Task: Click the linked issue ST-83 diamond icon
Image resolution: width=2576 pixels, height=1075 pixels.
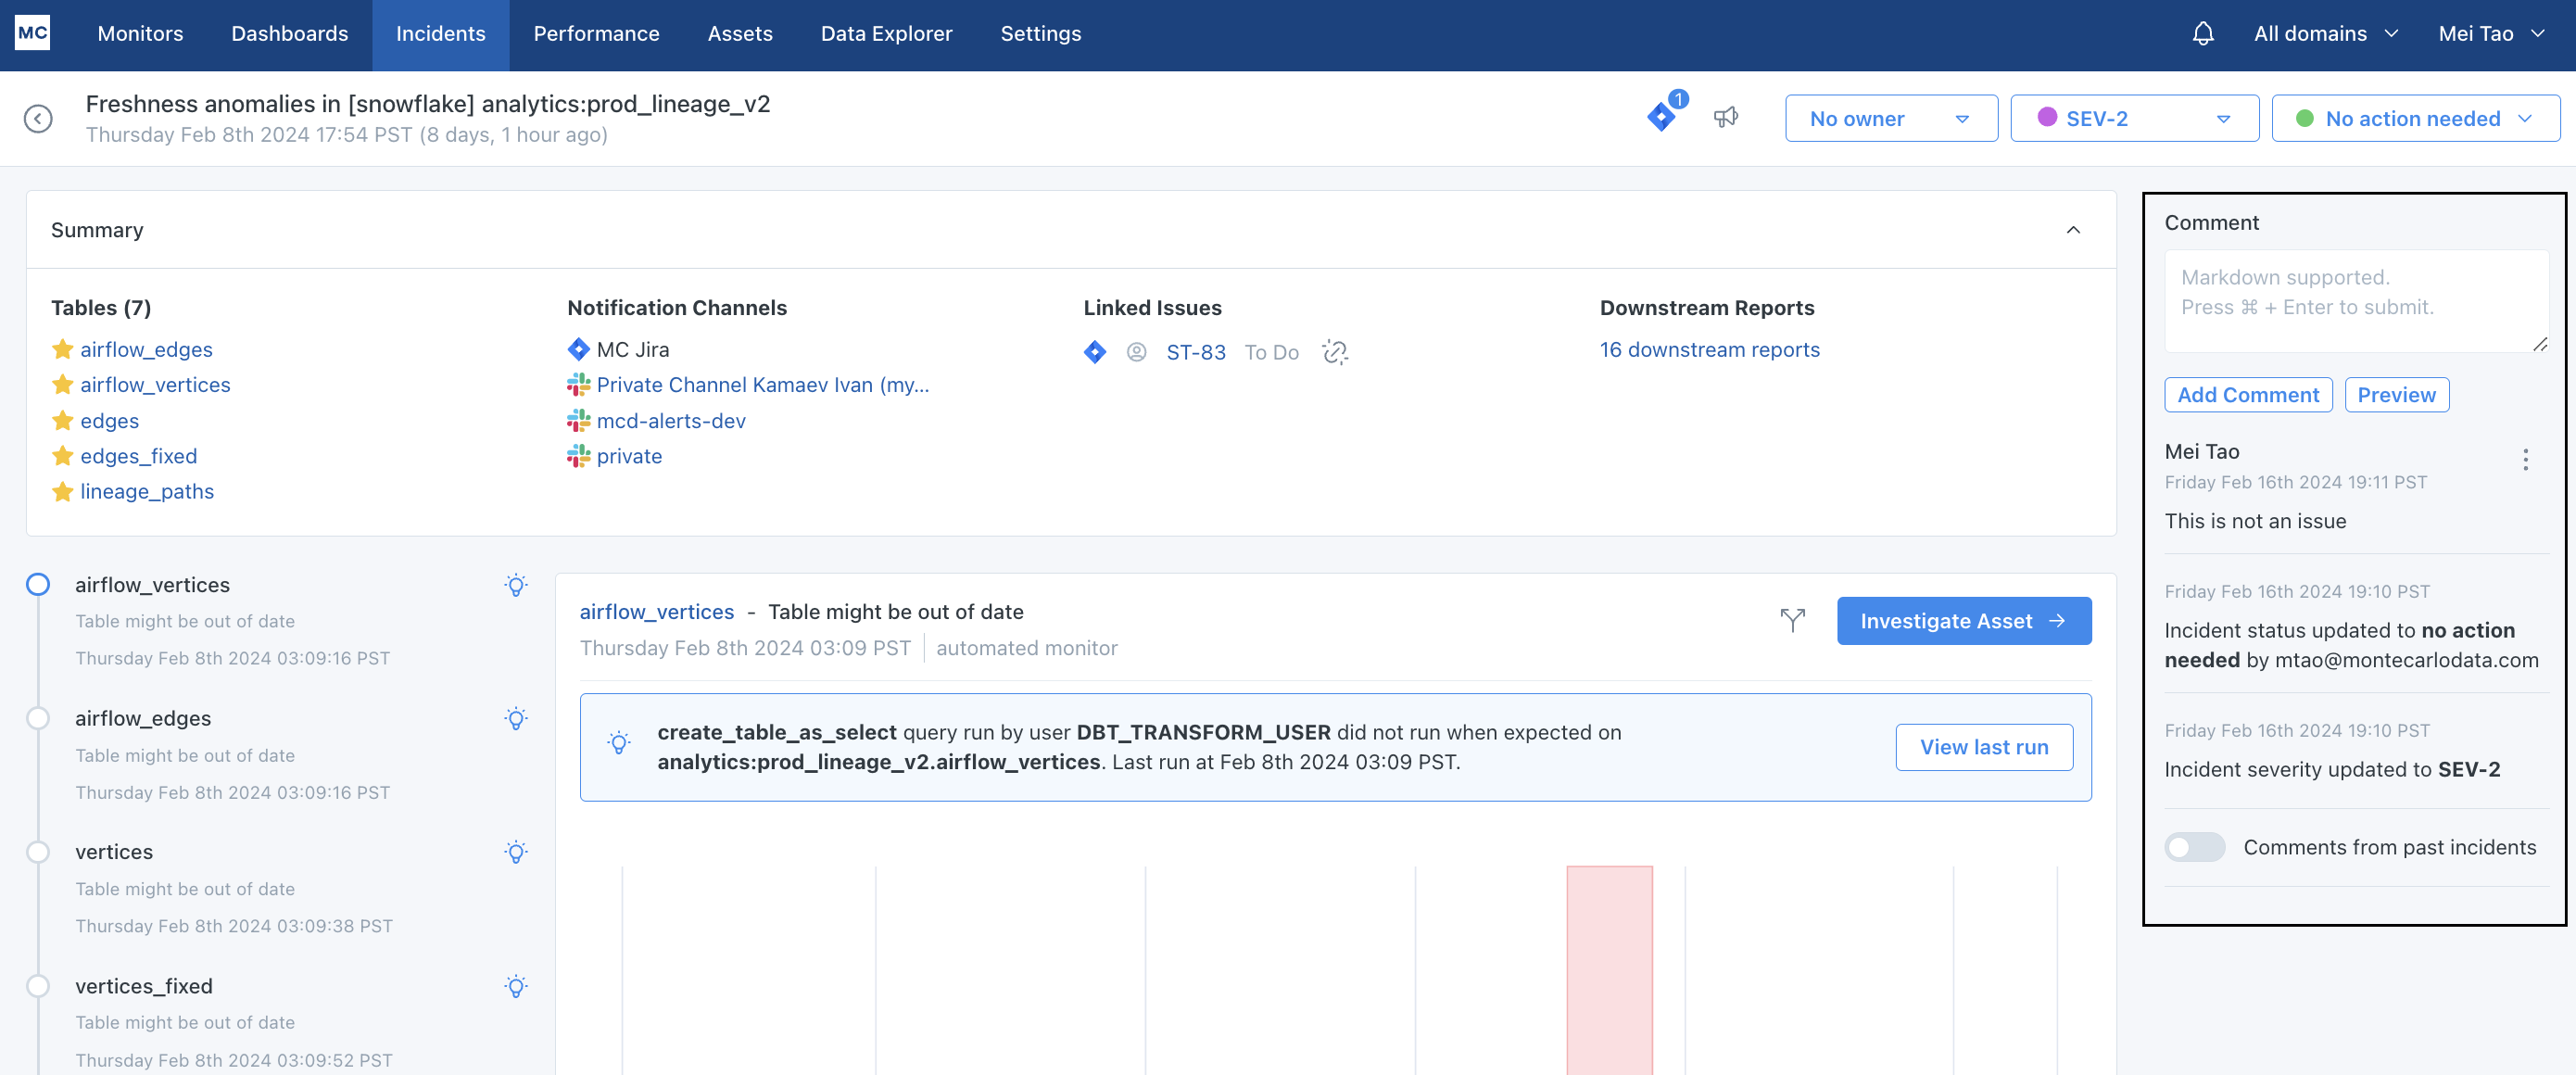Action: click(1096, 350)
